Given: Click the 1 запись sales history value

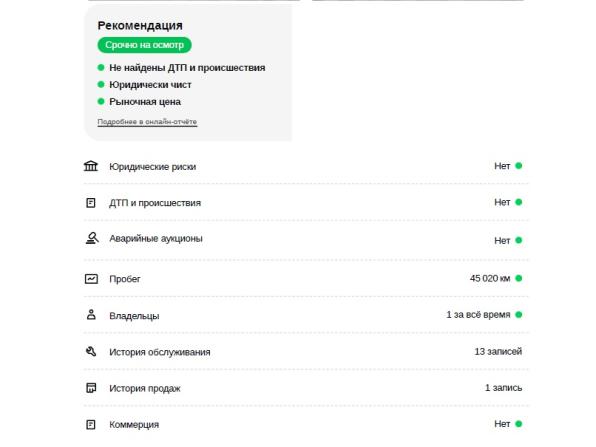Looking at the screenshot, I should [503, 388].
